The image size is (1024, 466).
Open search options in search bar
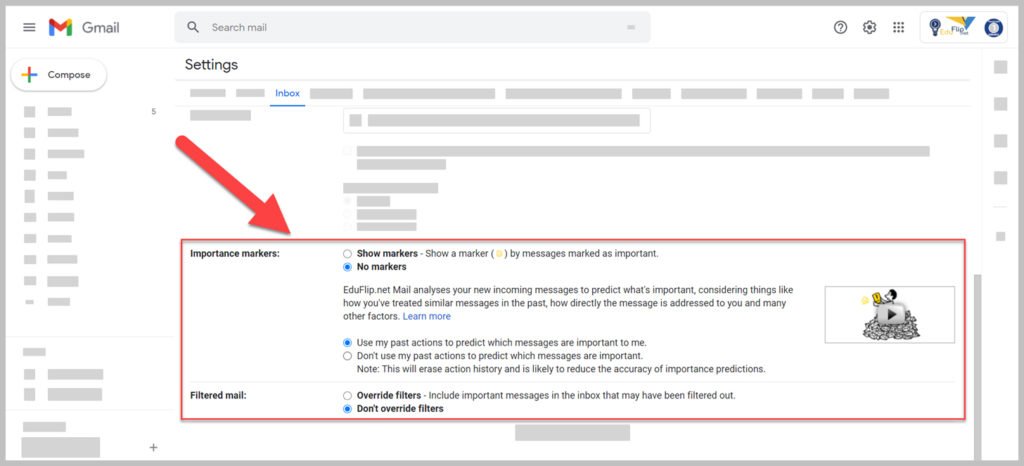[x=631, y=27]
